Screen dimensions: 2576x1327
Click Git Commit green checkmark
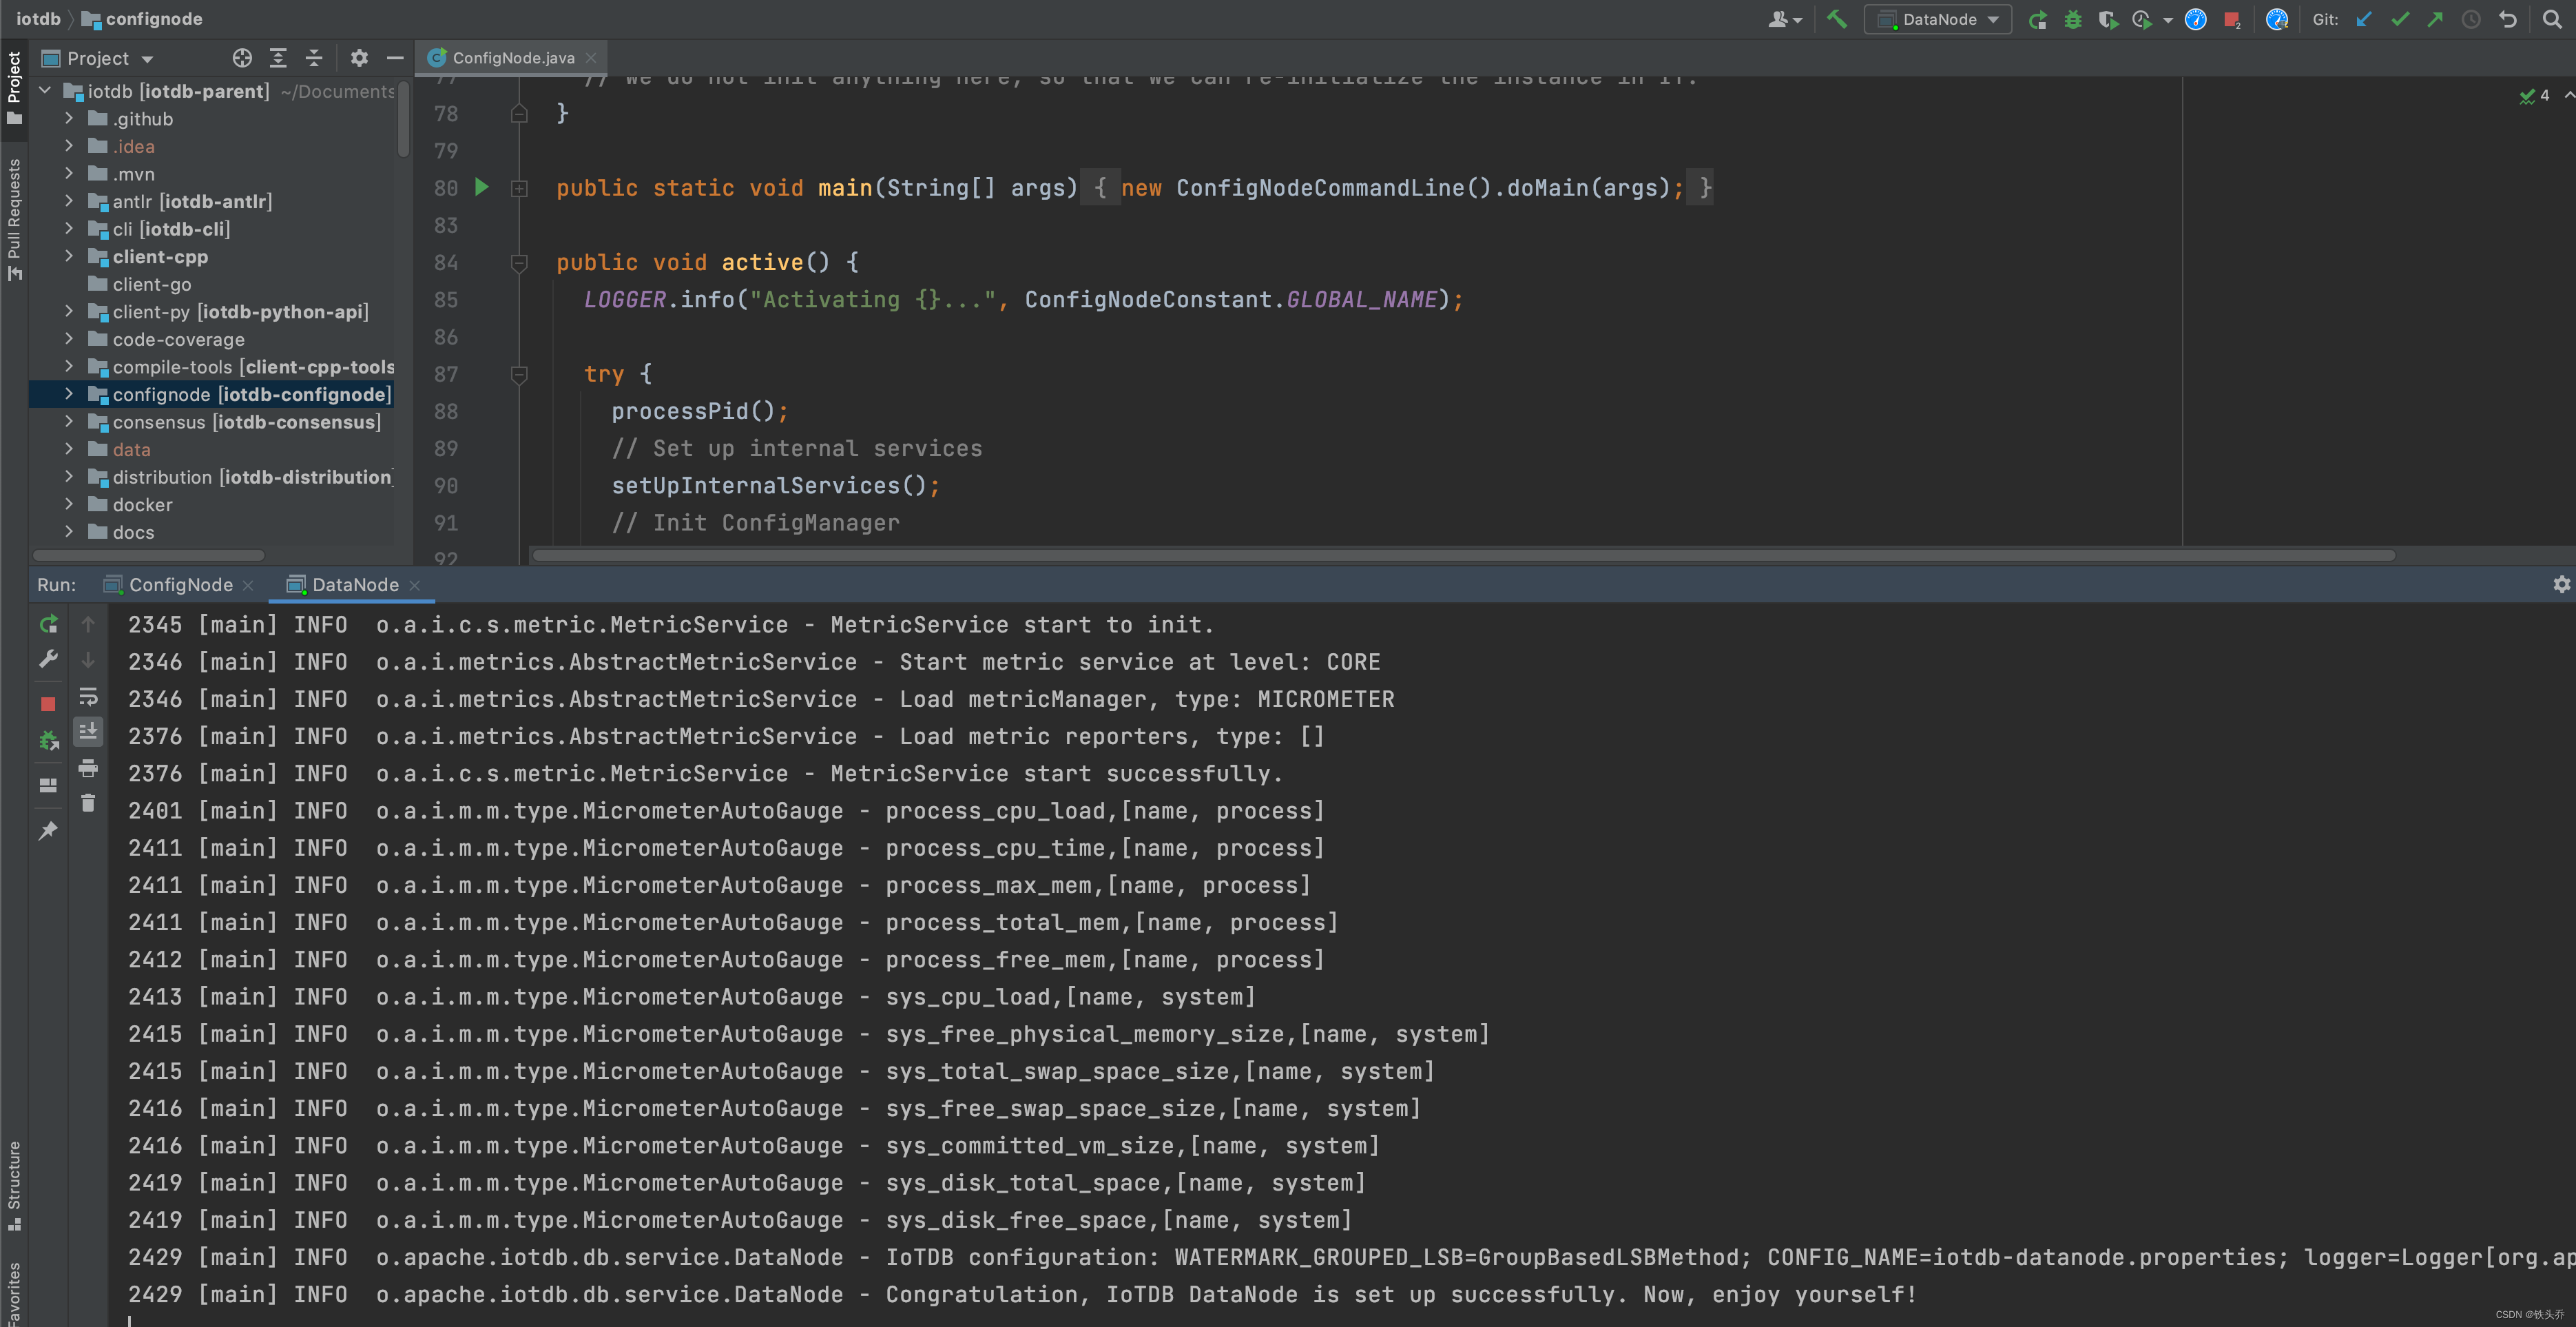(x=2400, y=19)
